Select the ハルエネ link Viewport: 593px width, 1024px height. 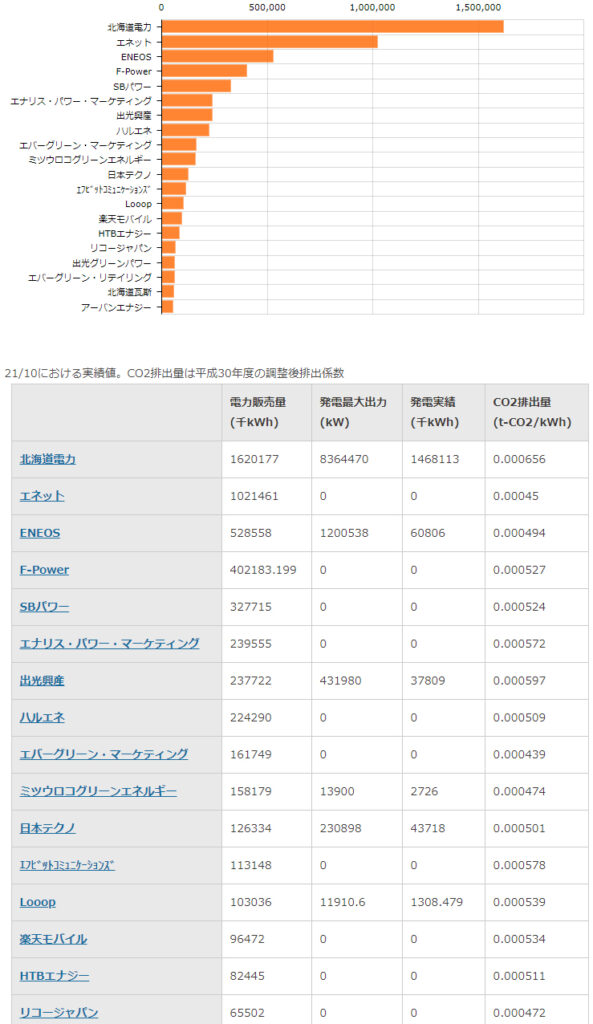42,717
